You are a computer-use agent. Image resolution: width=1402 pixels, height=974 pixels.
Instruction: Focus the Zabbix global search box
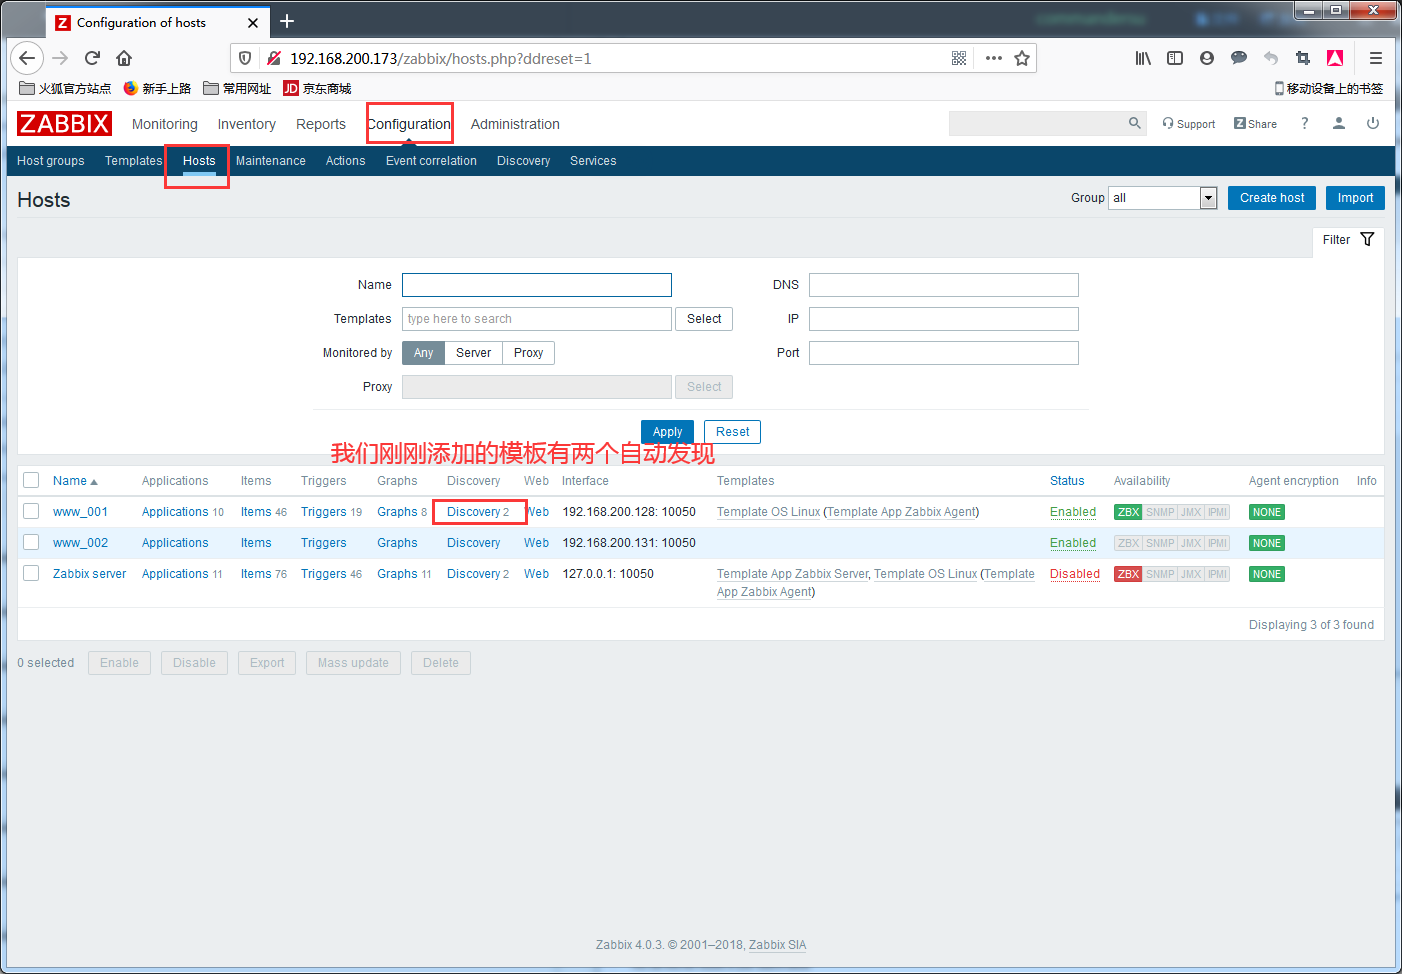tap(1037, 123)
